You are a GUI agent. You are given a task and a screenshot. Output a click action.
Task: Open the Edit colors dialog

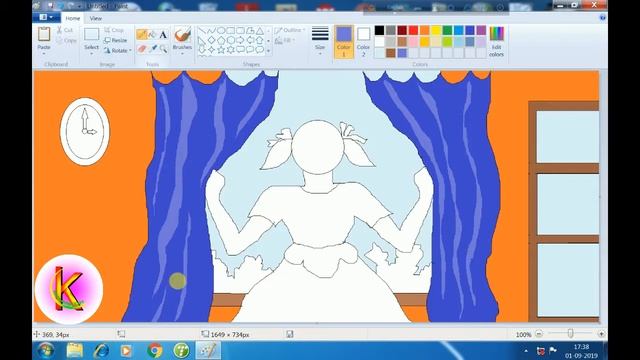point(496,42)
